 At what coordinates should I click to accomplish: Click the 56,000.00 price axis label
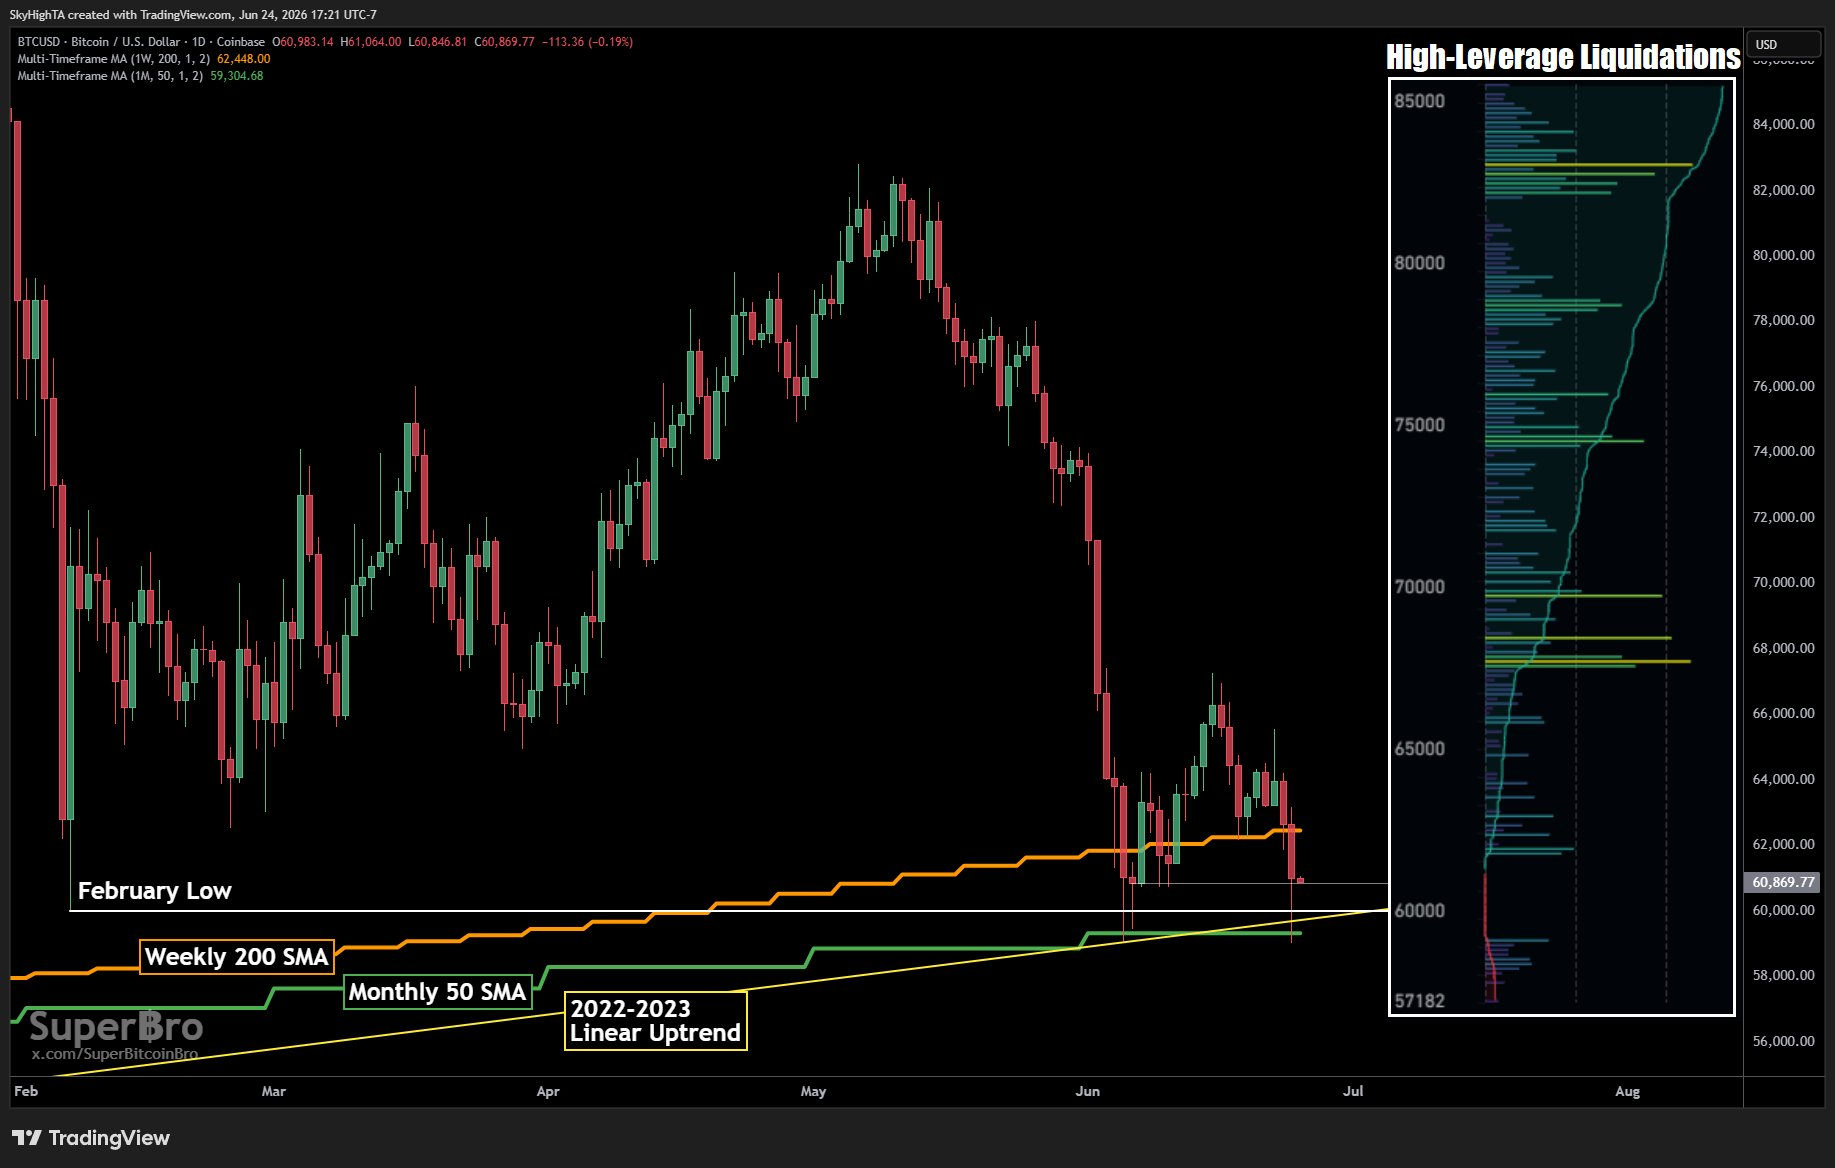1783,1041
